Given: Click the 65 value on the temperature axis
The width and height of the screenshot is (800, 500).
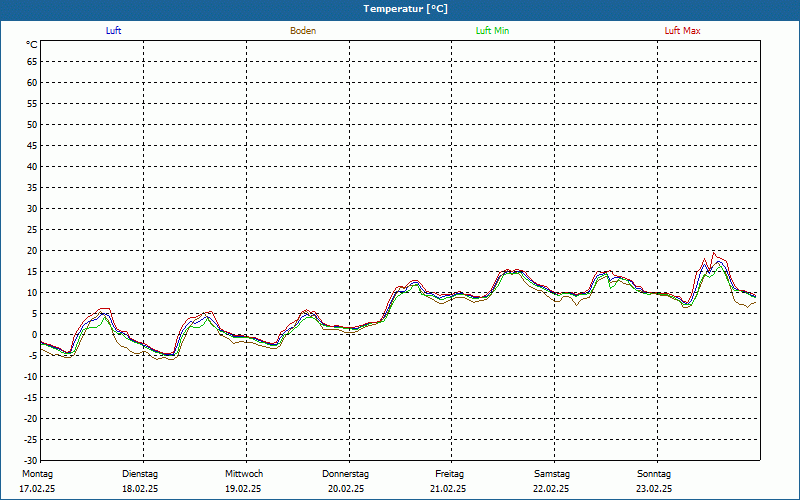Looking at the screenshot, I should [x=32, y=62].
